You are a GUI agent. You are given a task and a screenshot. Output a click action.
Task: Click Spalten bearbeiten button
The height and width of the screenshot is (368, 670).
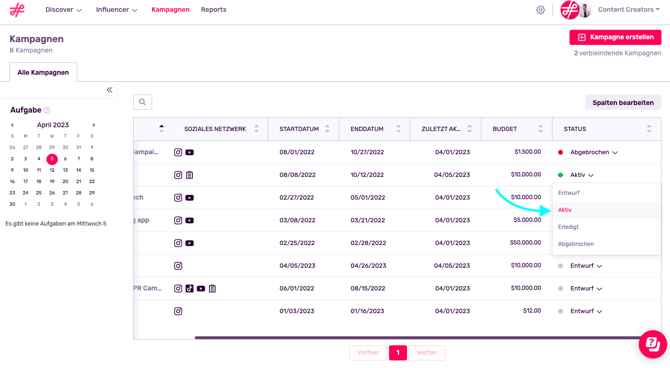(x=623, y=103)
